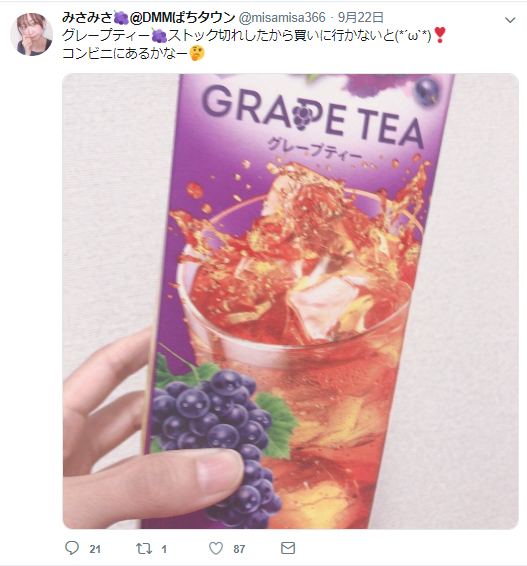Open the tweet options chevron menu
The height and width of the screenshot is (566, 527).
(x=510, y=20)
